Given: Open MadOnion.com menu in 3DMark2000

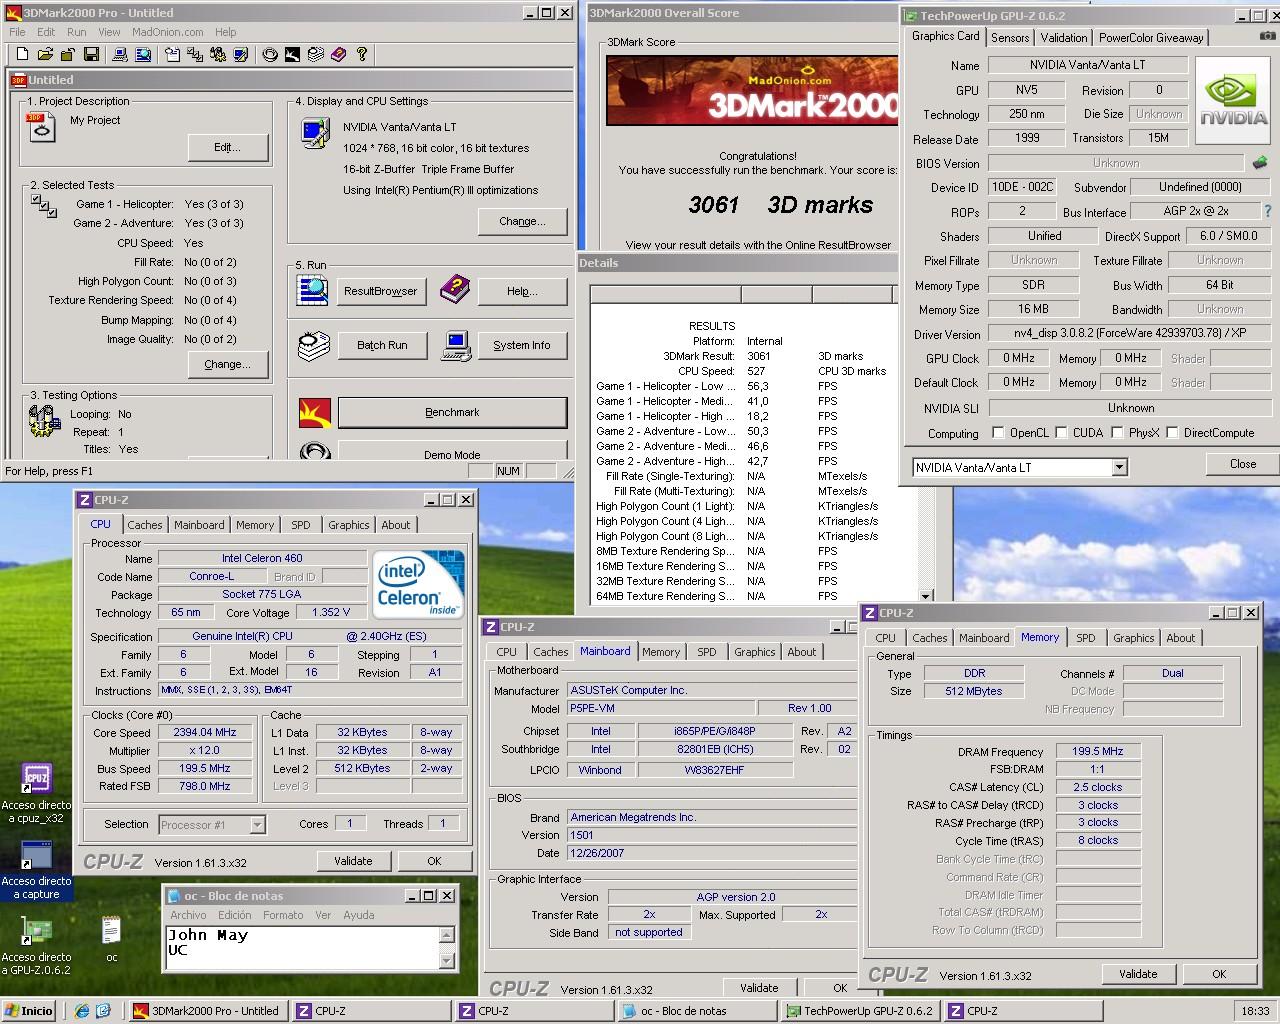Looking at the screenshot, I should point(168,32).
